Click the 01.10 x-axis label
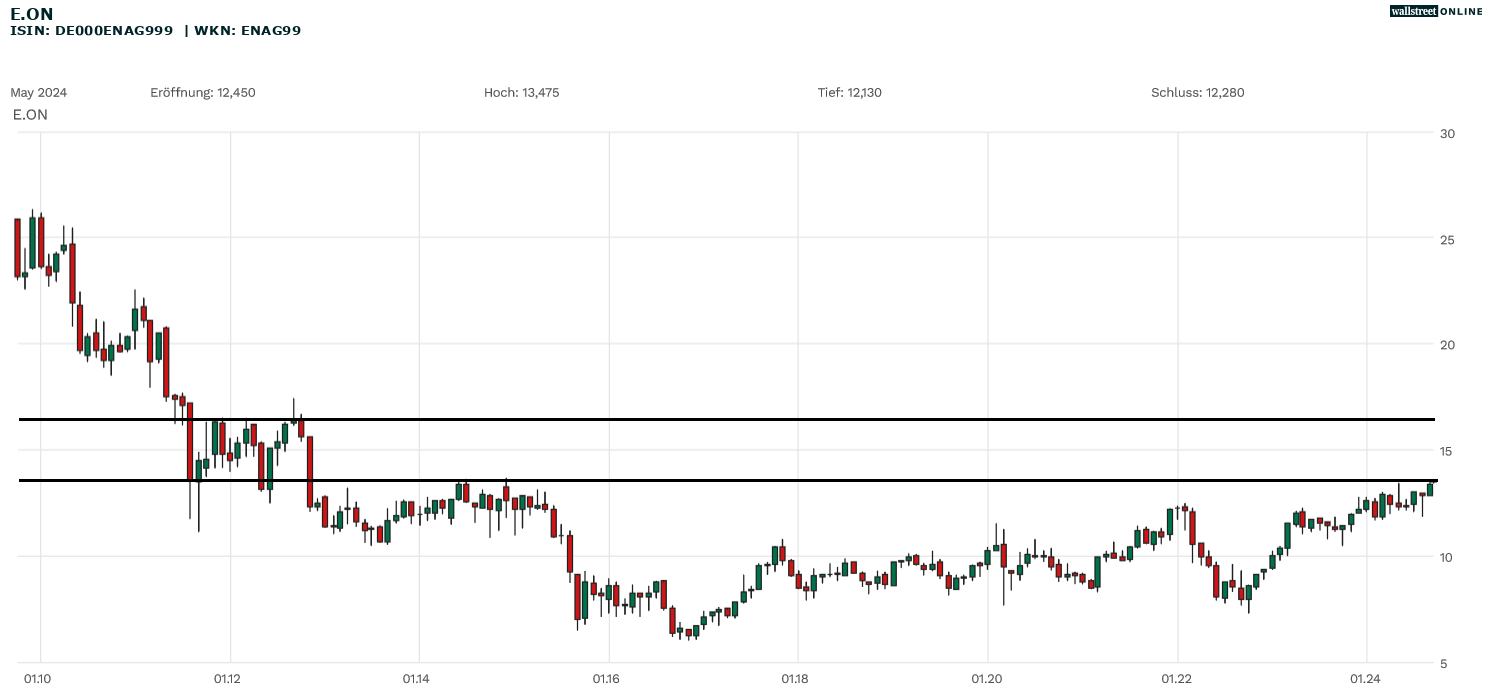 click(39, 679)
